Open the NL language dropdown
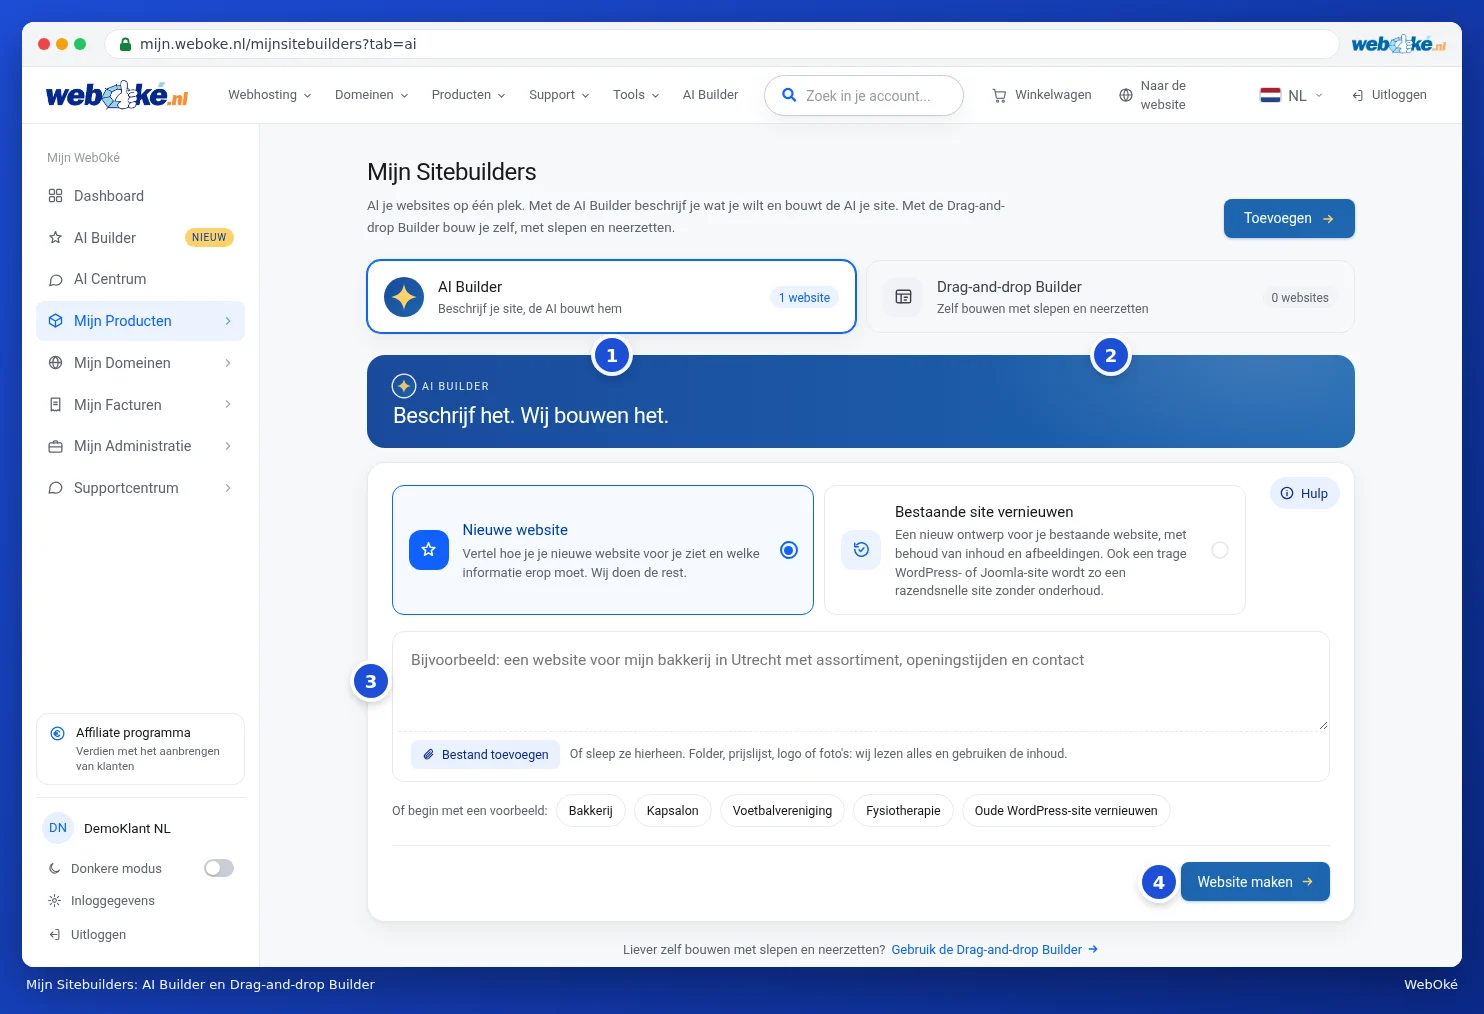Image resolution: width=1484 pixels, height=1014 pixels. click(x=1292, y=95)
